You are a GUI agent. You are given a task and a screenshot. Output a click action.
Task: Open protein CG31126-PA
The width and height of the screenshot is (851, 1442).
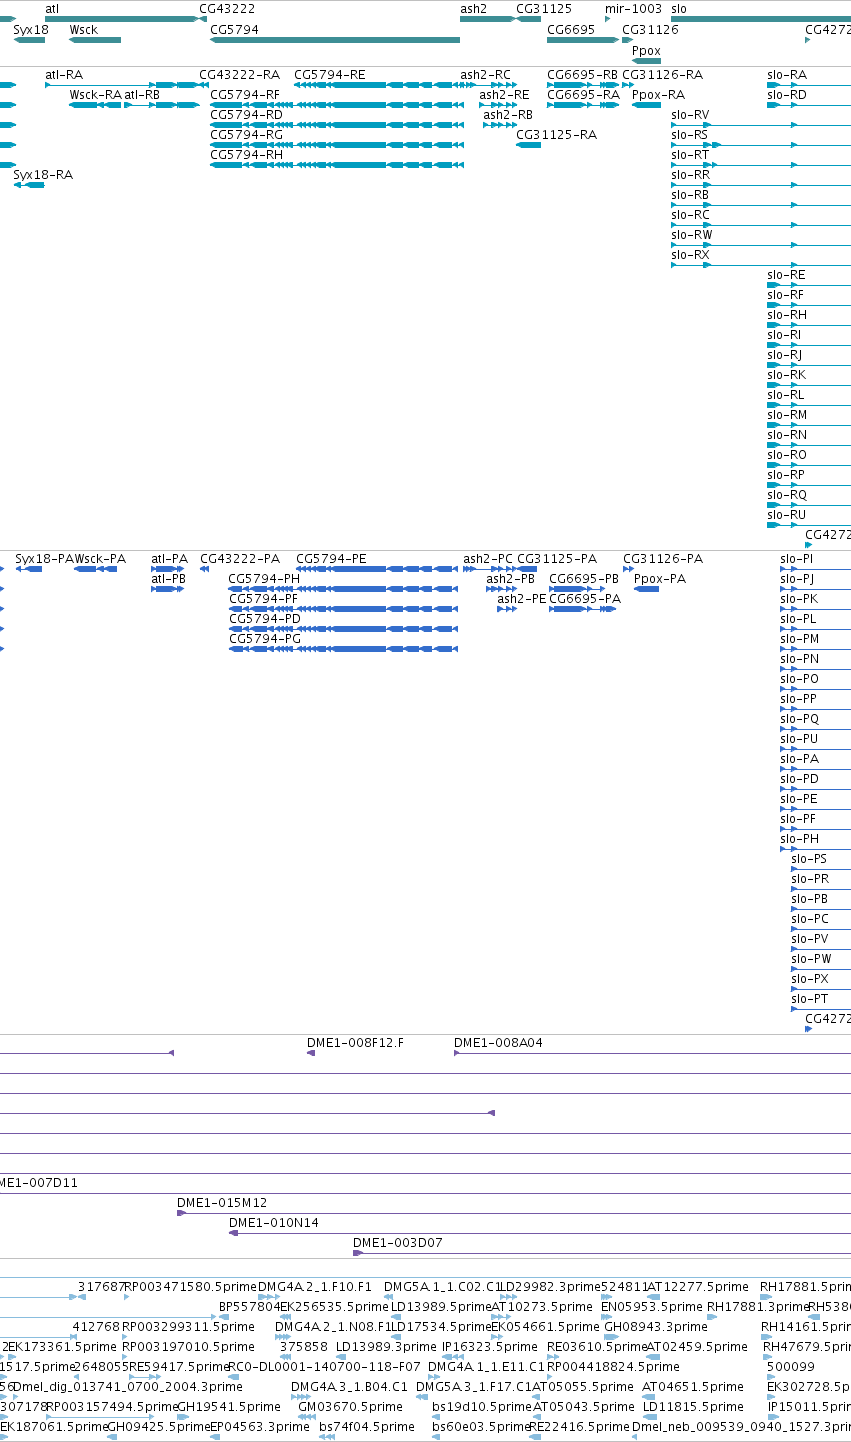(663, 559)
